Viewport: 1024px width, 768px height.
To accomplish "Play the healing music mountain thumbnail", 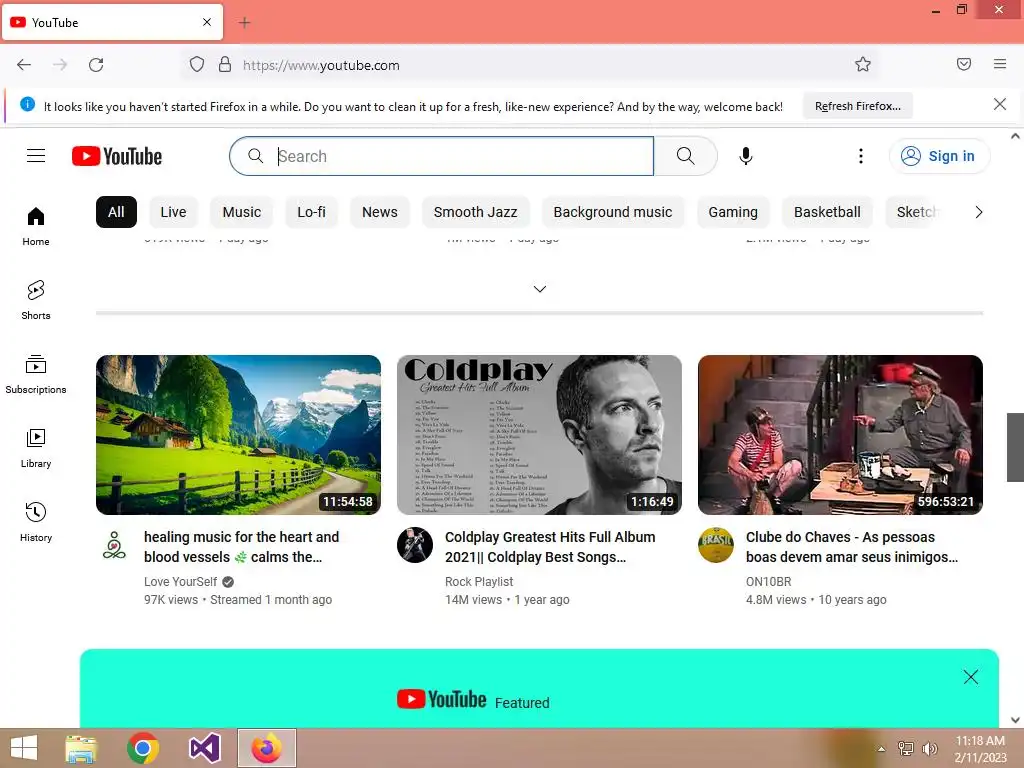I will pyautogui.click(x=238, y=435).
